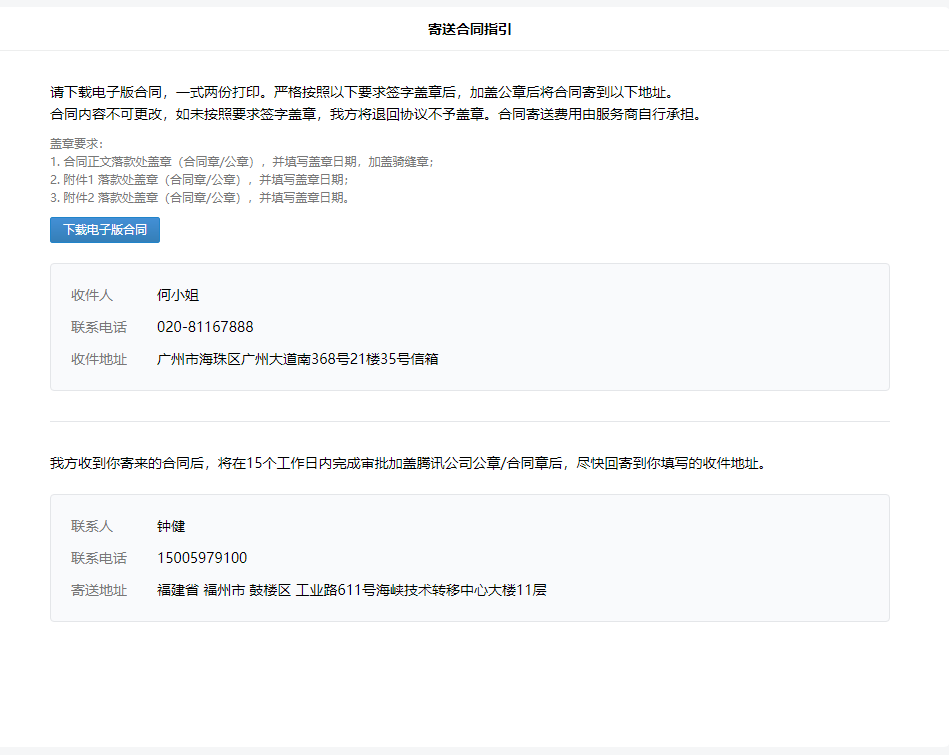Screen dimensions: 949x755
Task: Click 联系电话 label above 收件地址
Action: click(99, 327)
